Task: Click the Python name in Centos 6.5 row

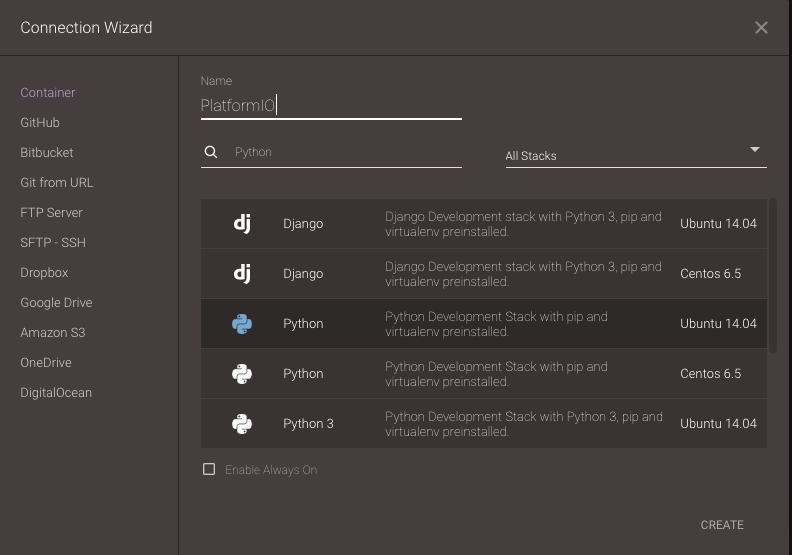Action: [x=303, y=374]
